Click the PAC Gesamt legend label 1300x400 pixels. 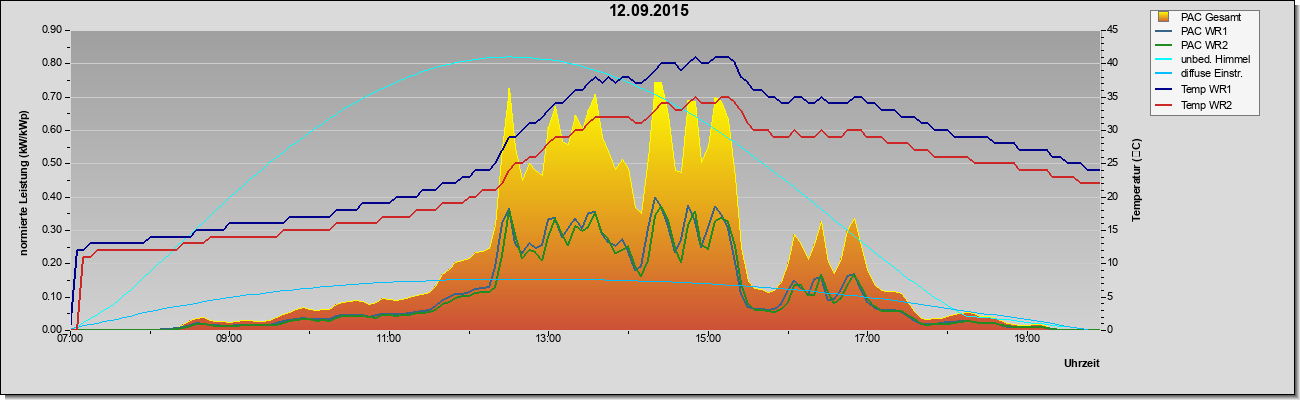1209,17
